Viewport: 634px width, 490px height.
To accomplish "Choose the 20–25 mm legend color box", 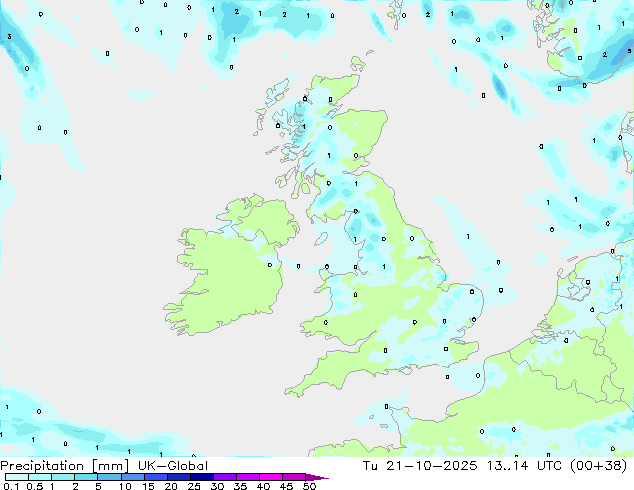I will (178, 477).
